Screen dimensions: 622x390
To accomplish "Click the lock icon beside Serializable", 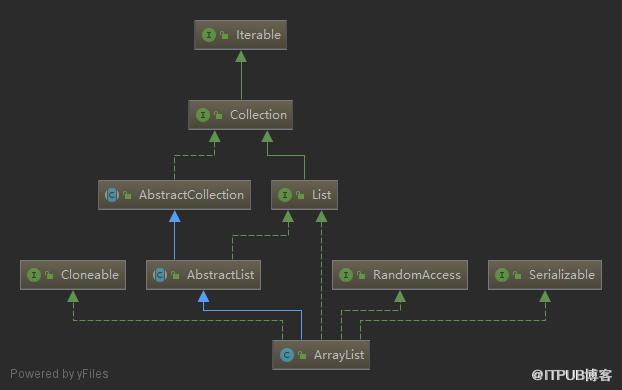I will pyautogui.click(x=517, y=275).
